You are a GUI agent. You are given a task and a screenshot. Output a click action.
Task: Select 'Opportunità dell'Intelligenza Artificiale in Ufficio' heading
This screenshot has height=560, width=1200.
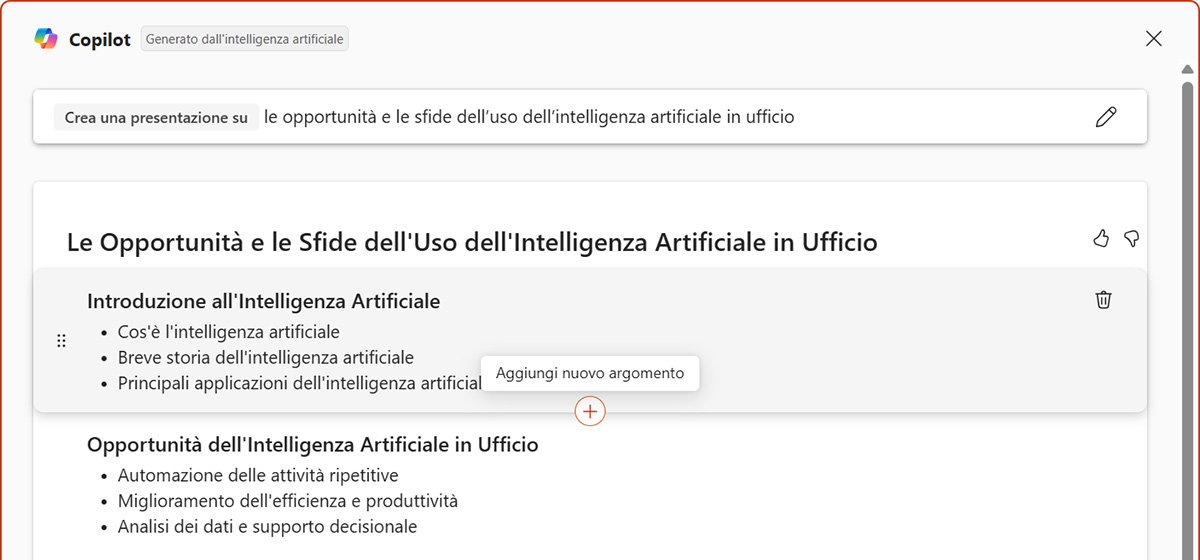coord(312,445)
